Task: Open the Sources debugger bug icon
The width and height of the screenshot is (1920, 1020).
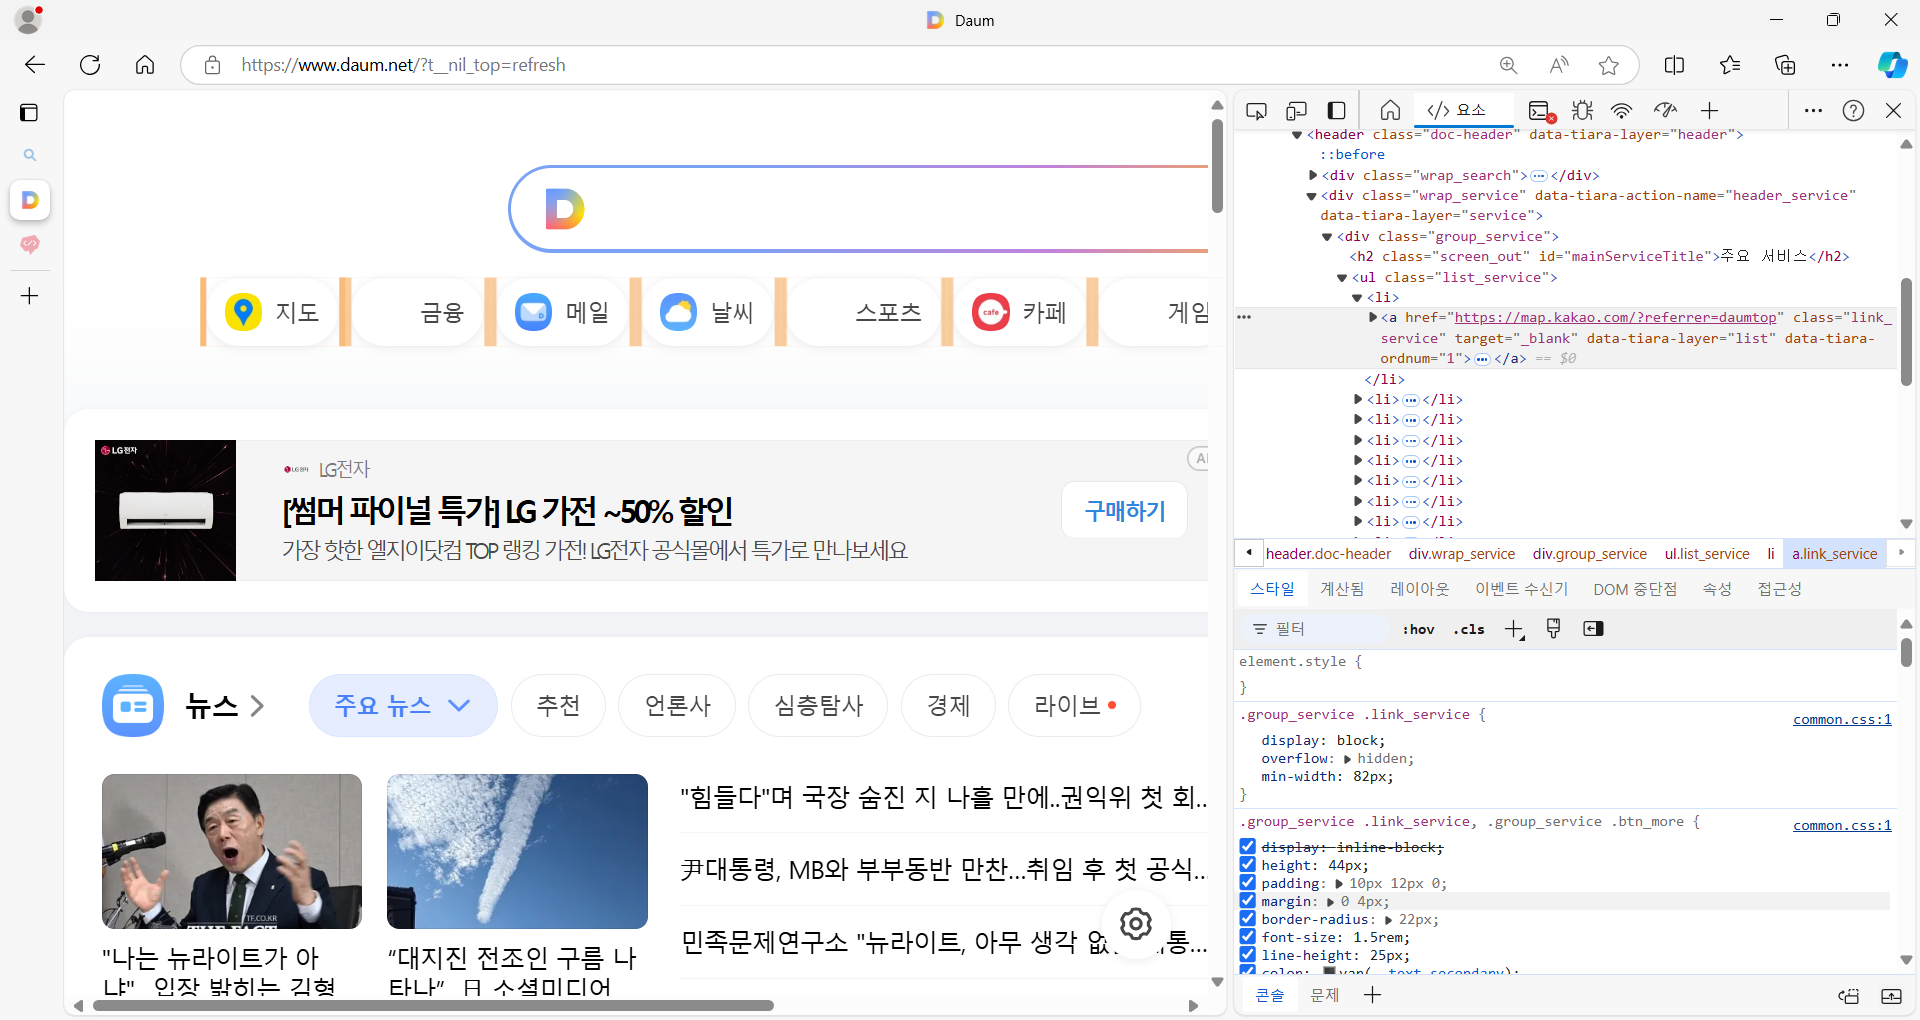Action: coord(1582,111)
